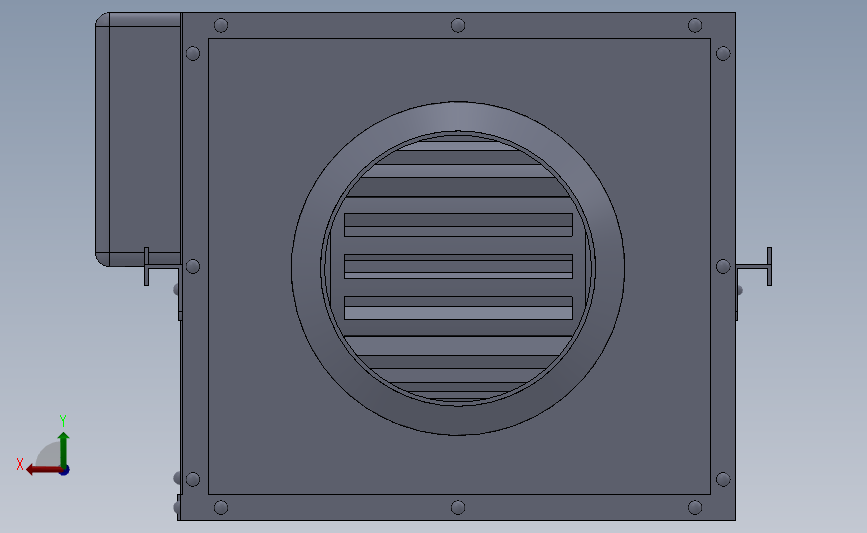The height and width of the screenshot is (533, 867).
Task: Select the middle bolt on the right frame edge
Action: pos(723,266)
